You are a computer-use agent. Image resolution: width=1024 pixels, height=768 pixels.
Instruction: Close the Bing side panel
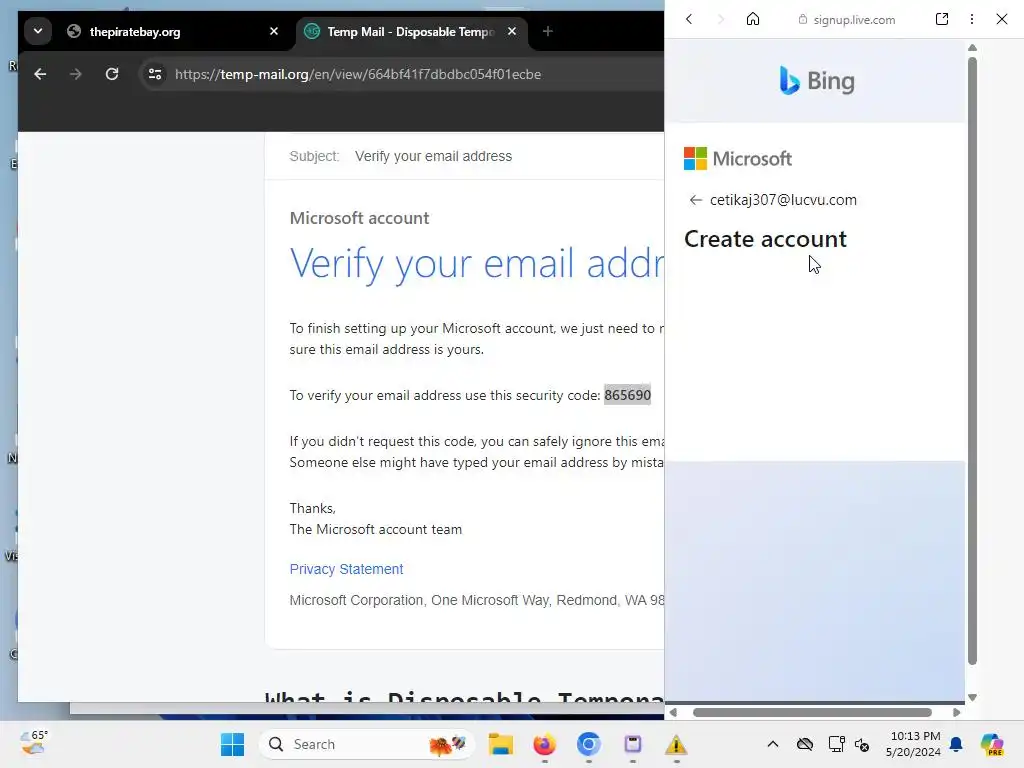point(1002,19)
